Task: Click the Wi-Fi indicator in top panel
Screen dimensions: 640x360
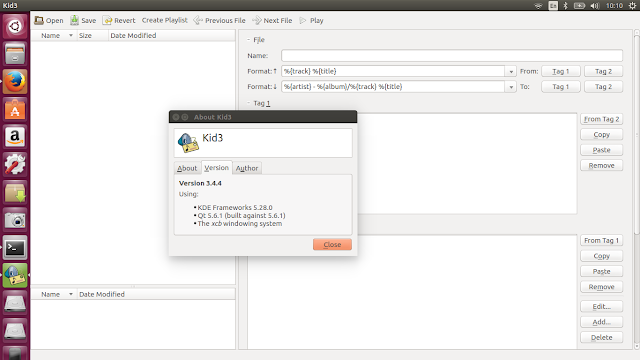Action: click(538, 6)
